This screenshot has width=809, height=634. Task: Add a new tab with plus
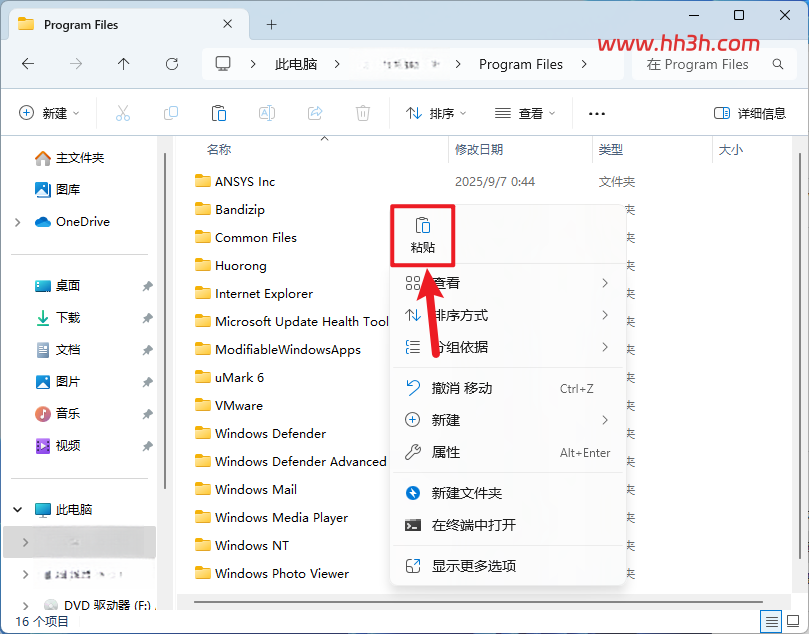tap(271, 24)
